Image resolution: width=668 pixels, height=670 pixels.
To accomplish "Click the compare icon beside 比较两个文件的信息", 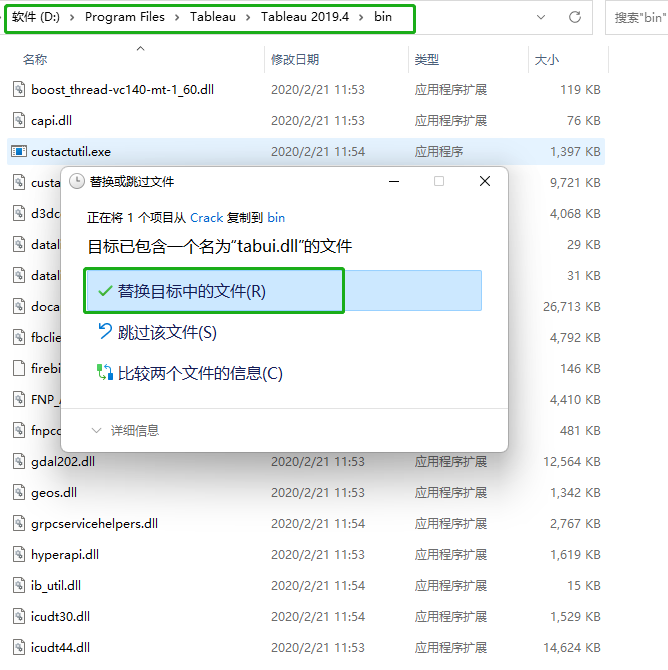I will click(x=105, y=373).
